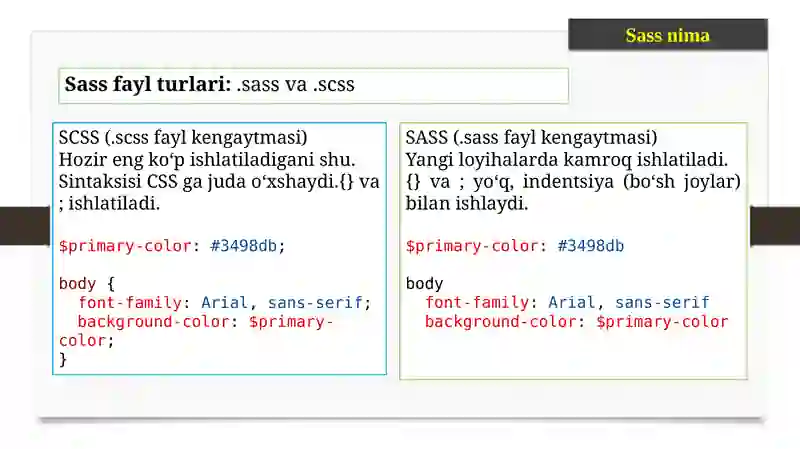Click the "SCSS (.scss fayl kengaytmasi)" line
Screen dimensions: 800x449
[183, 137]
